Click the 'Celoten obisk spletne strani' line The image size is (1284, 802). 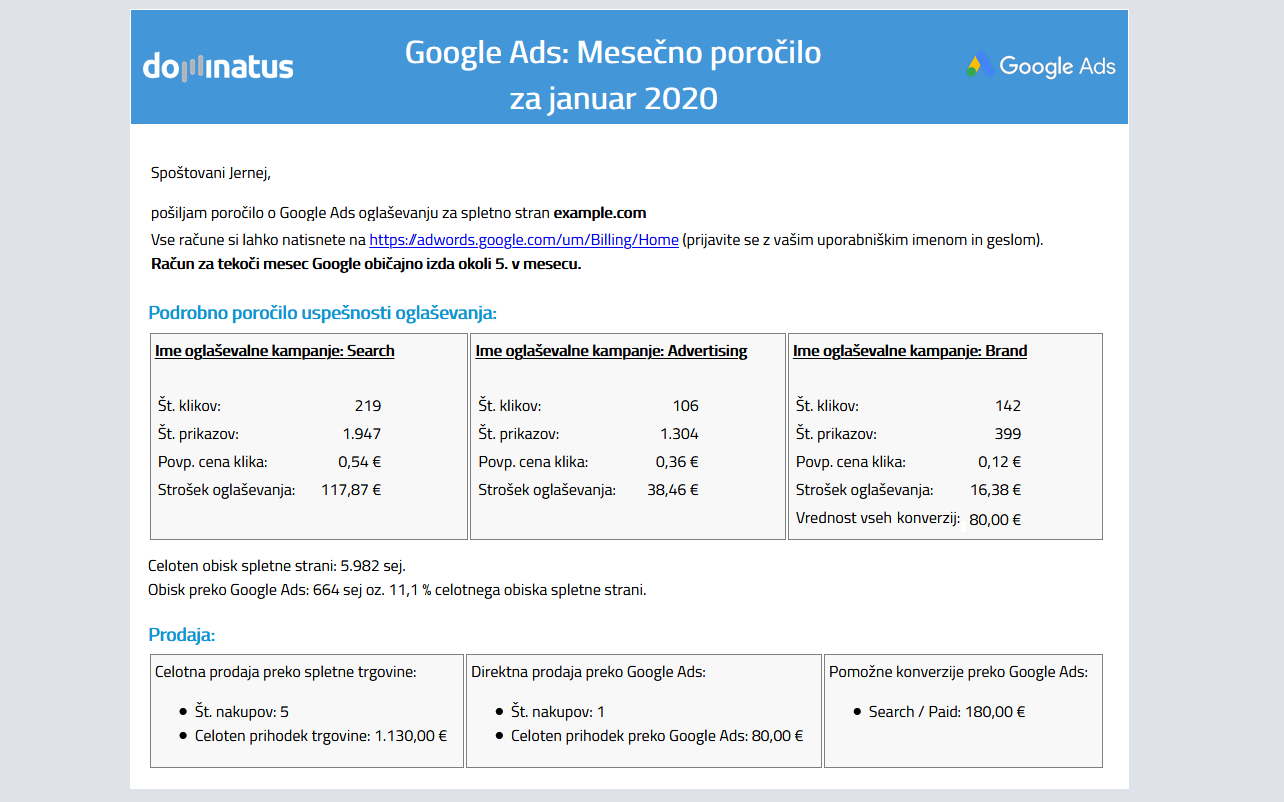point(277,566)
